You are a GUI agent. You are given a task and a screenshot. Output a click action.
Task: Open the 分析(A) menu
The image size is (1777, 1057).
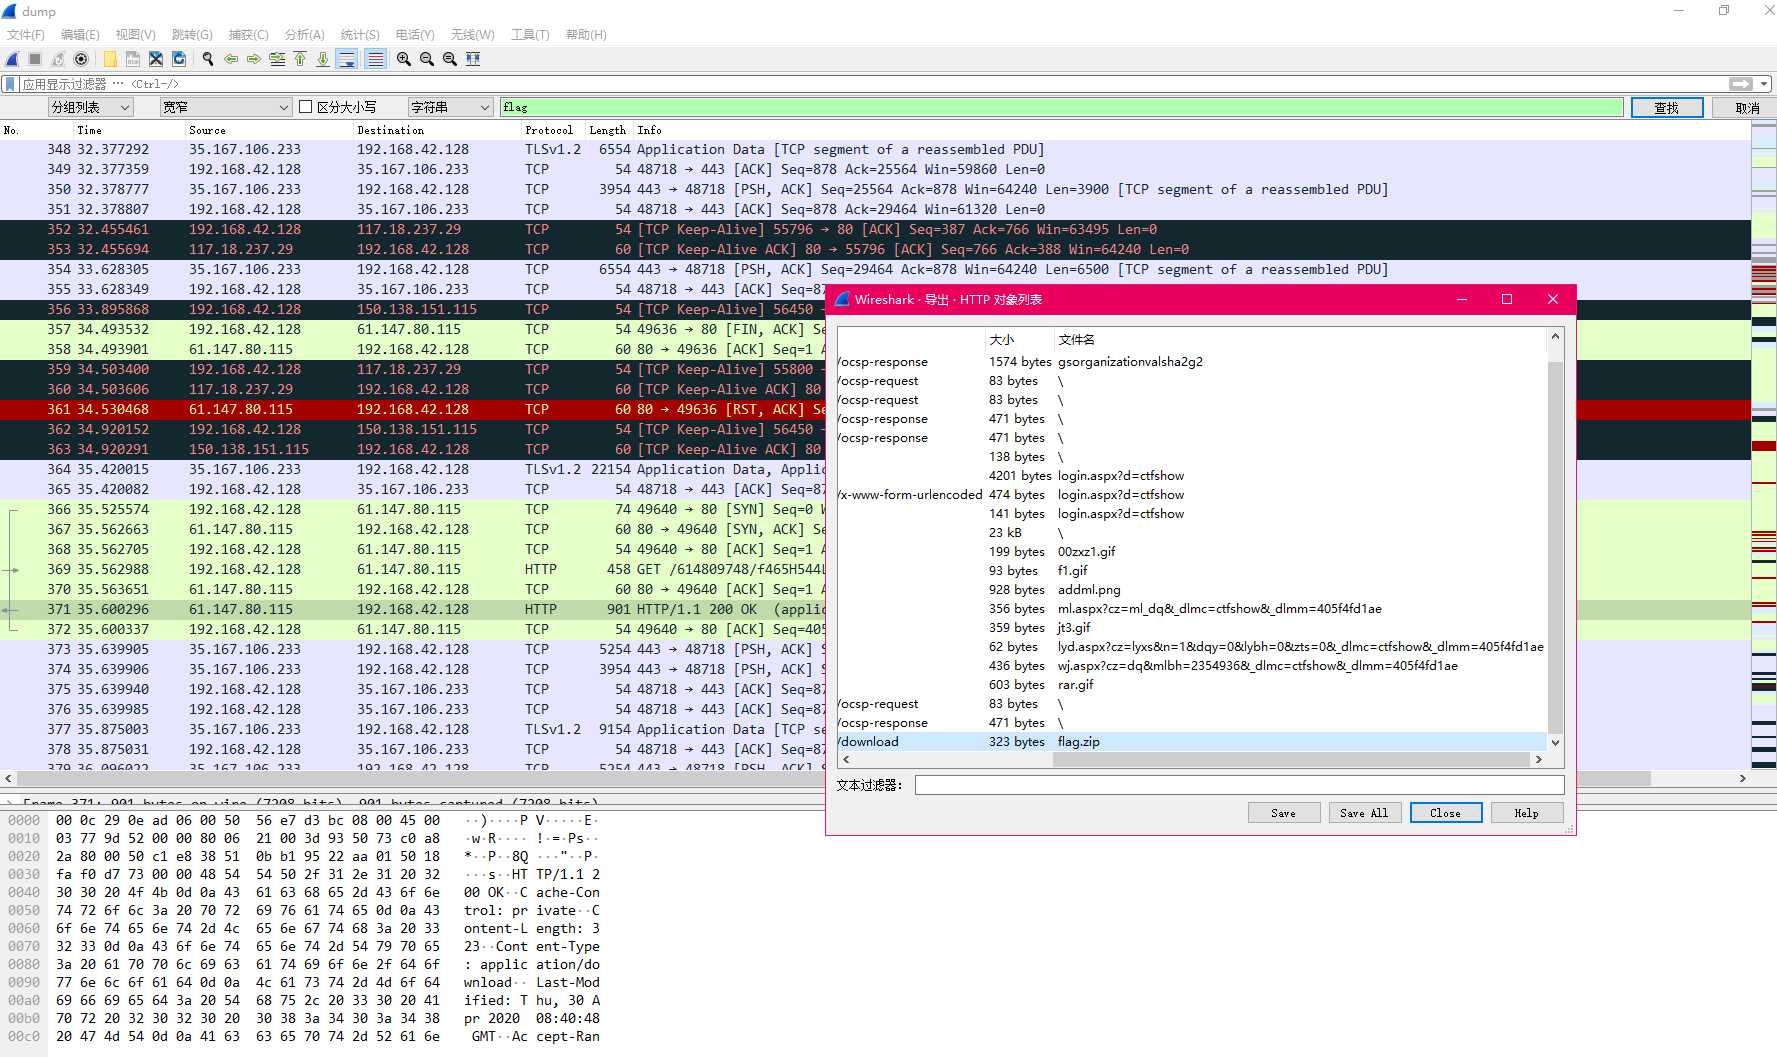point(304,34)
